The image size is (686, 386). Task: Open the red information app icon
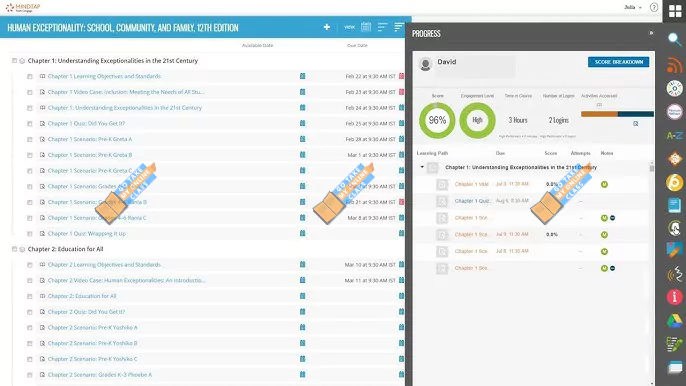point(674,297)
